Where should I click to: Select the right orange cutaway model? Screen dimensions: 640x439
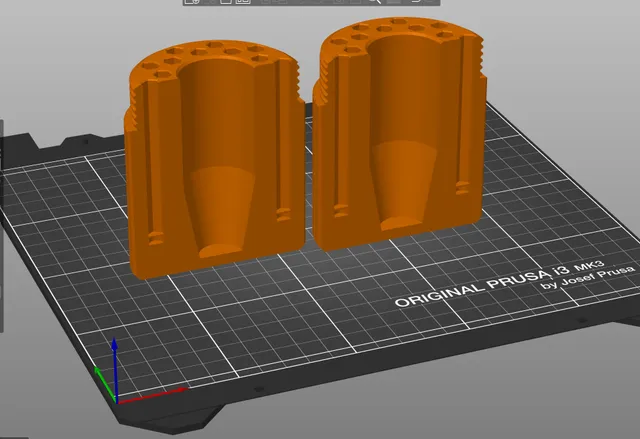pos(399,135)
